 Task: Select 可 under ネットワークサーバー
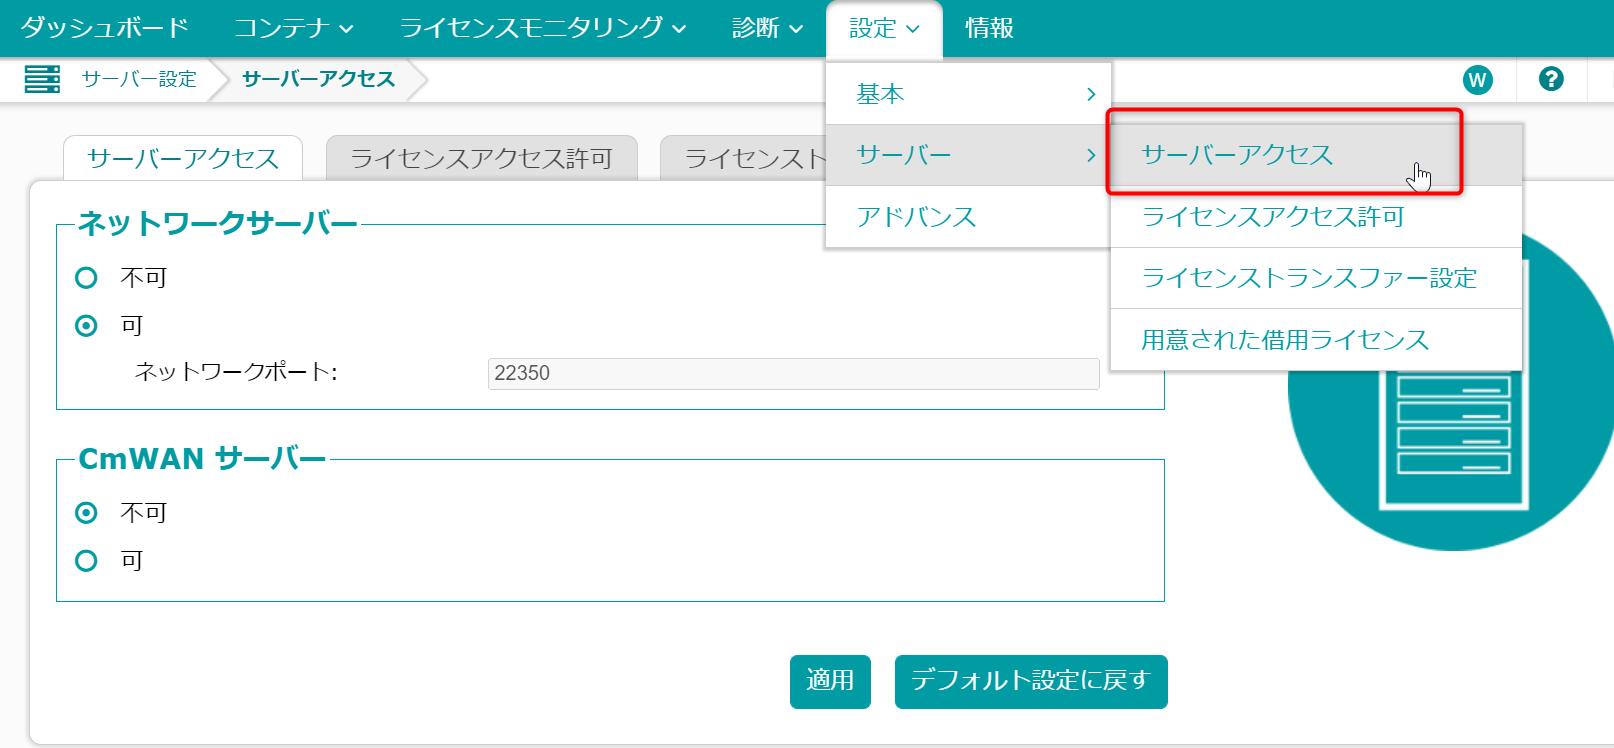(87, 326)
